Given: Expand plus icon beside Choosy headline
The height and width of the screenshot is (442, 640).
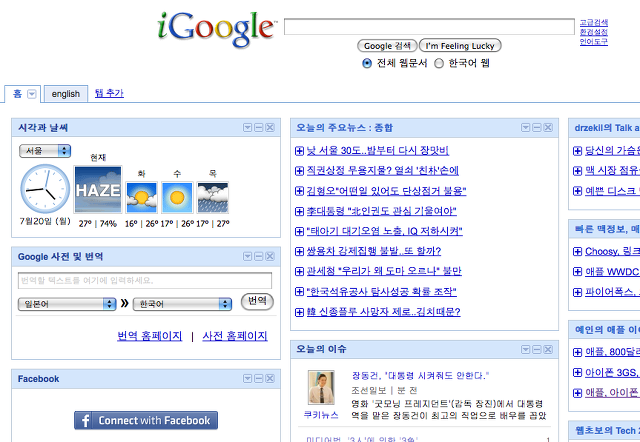Looking at the screenshot, I should pos(578,251).
